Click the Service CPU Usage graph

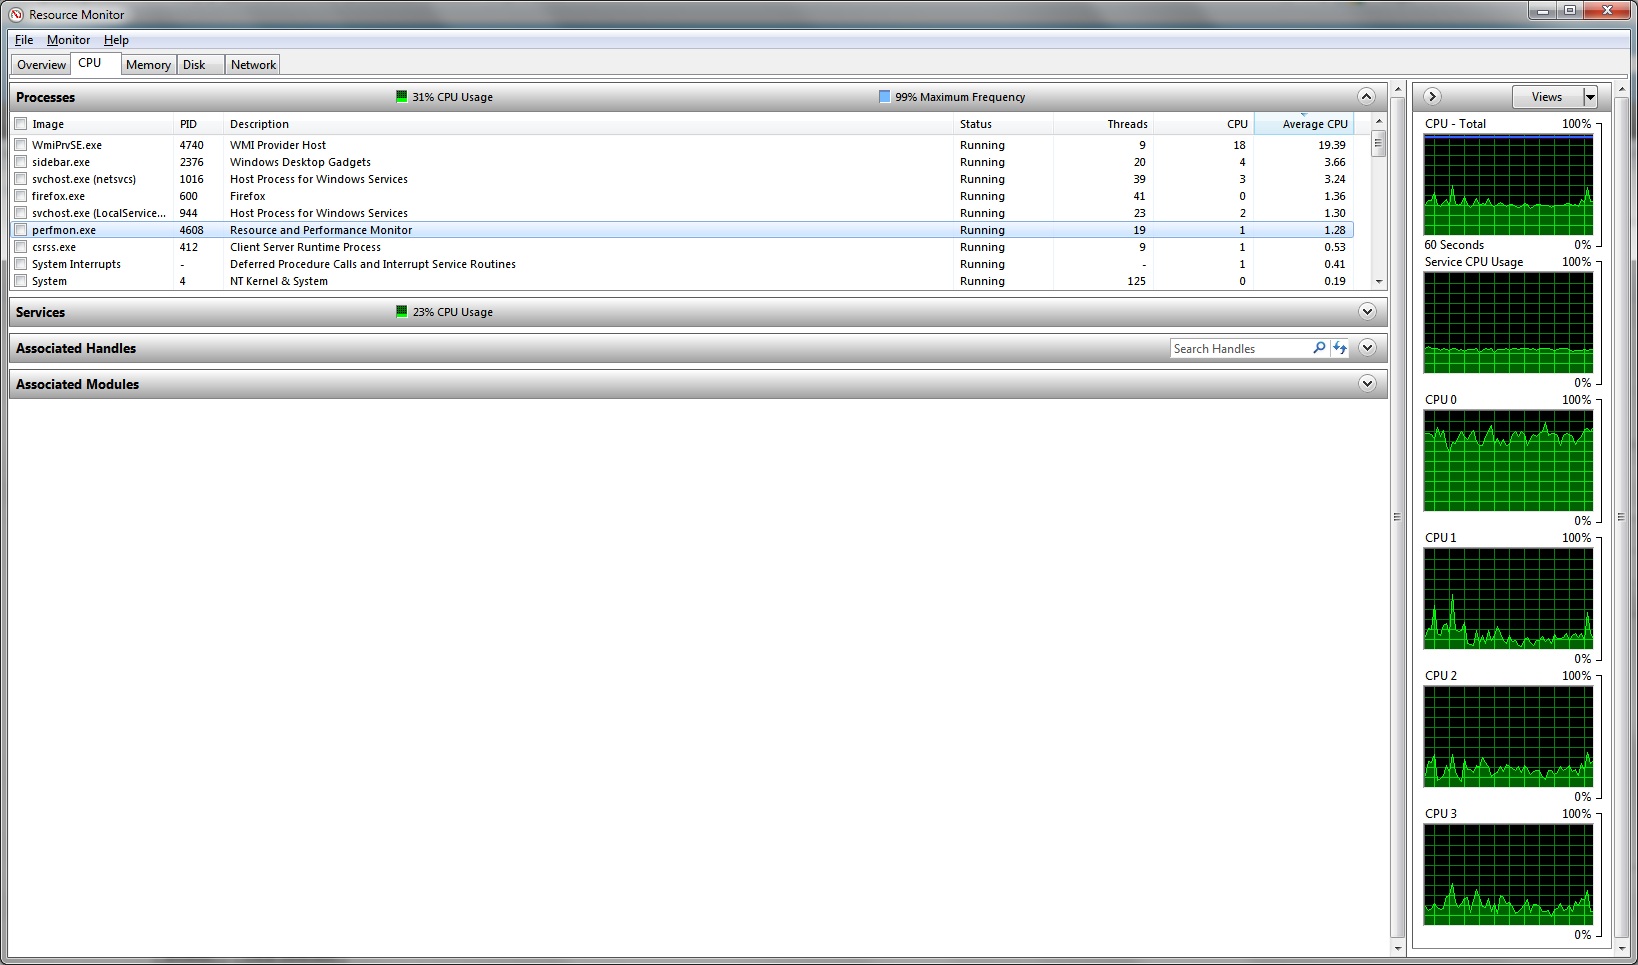(x=1508, y=323)
